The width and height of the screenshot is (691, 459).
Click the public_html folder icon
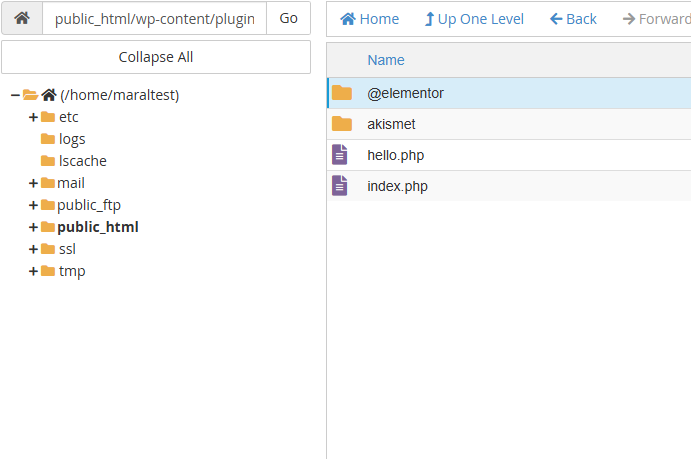tap(48, 227)
